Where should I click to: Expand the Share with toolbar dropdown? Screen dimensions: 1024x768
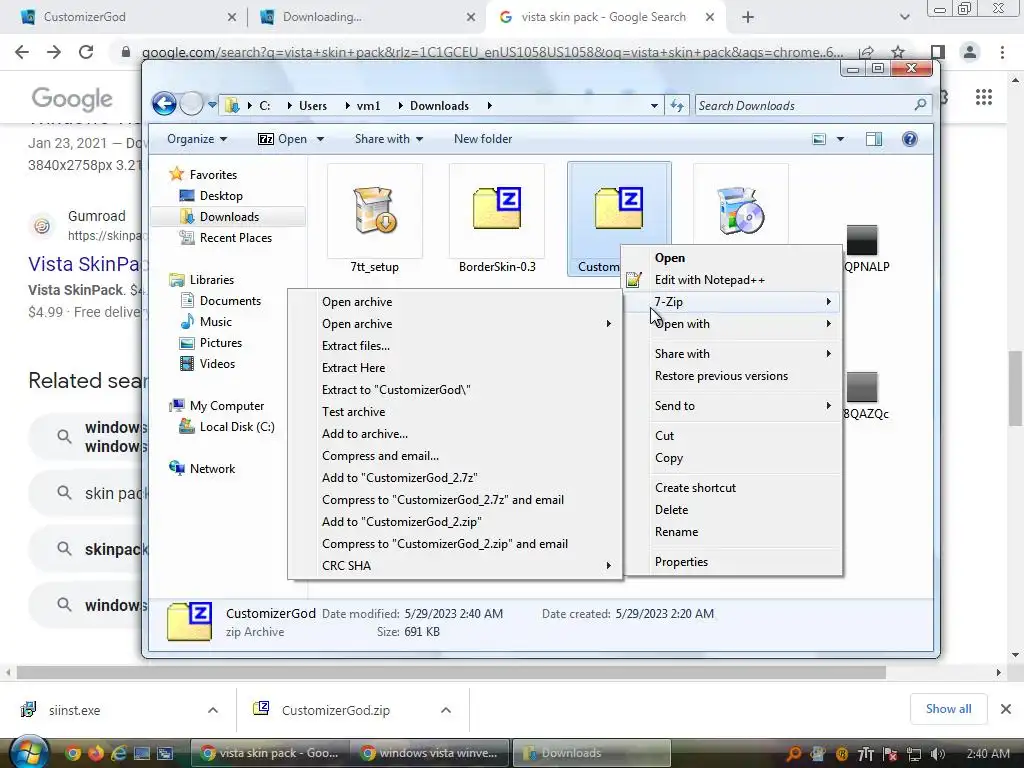click(x=389, y=138)
